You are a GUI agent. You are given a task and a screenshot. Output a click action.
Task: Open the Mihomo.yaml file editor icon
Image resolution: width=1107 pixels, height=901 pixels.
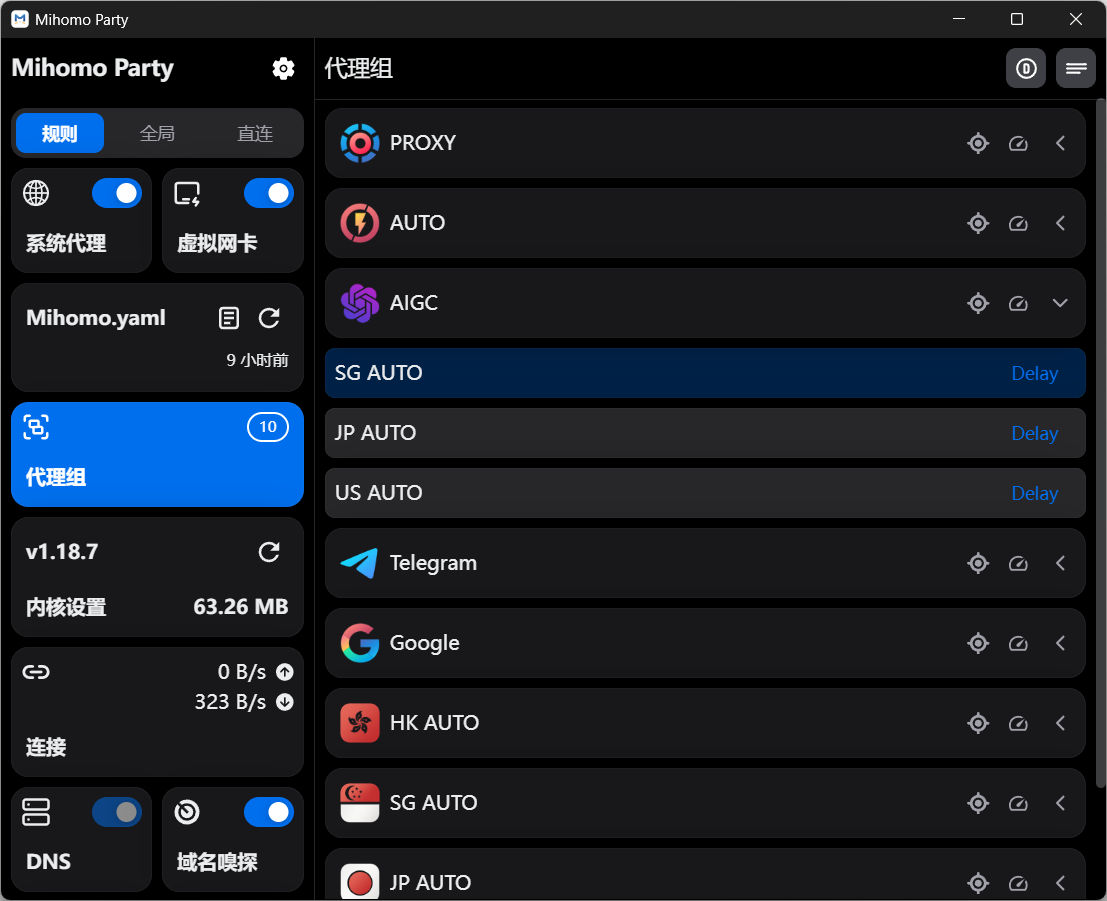[x=229, y=318]
